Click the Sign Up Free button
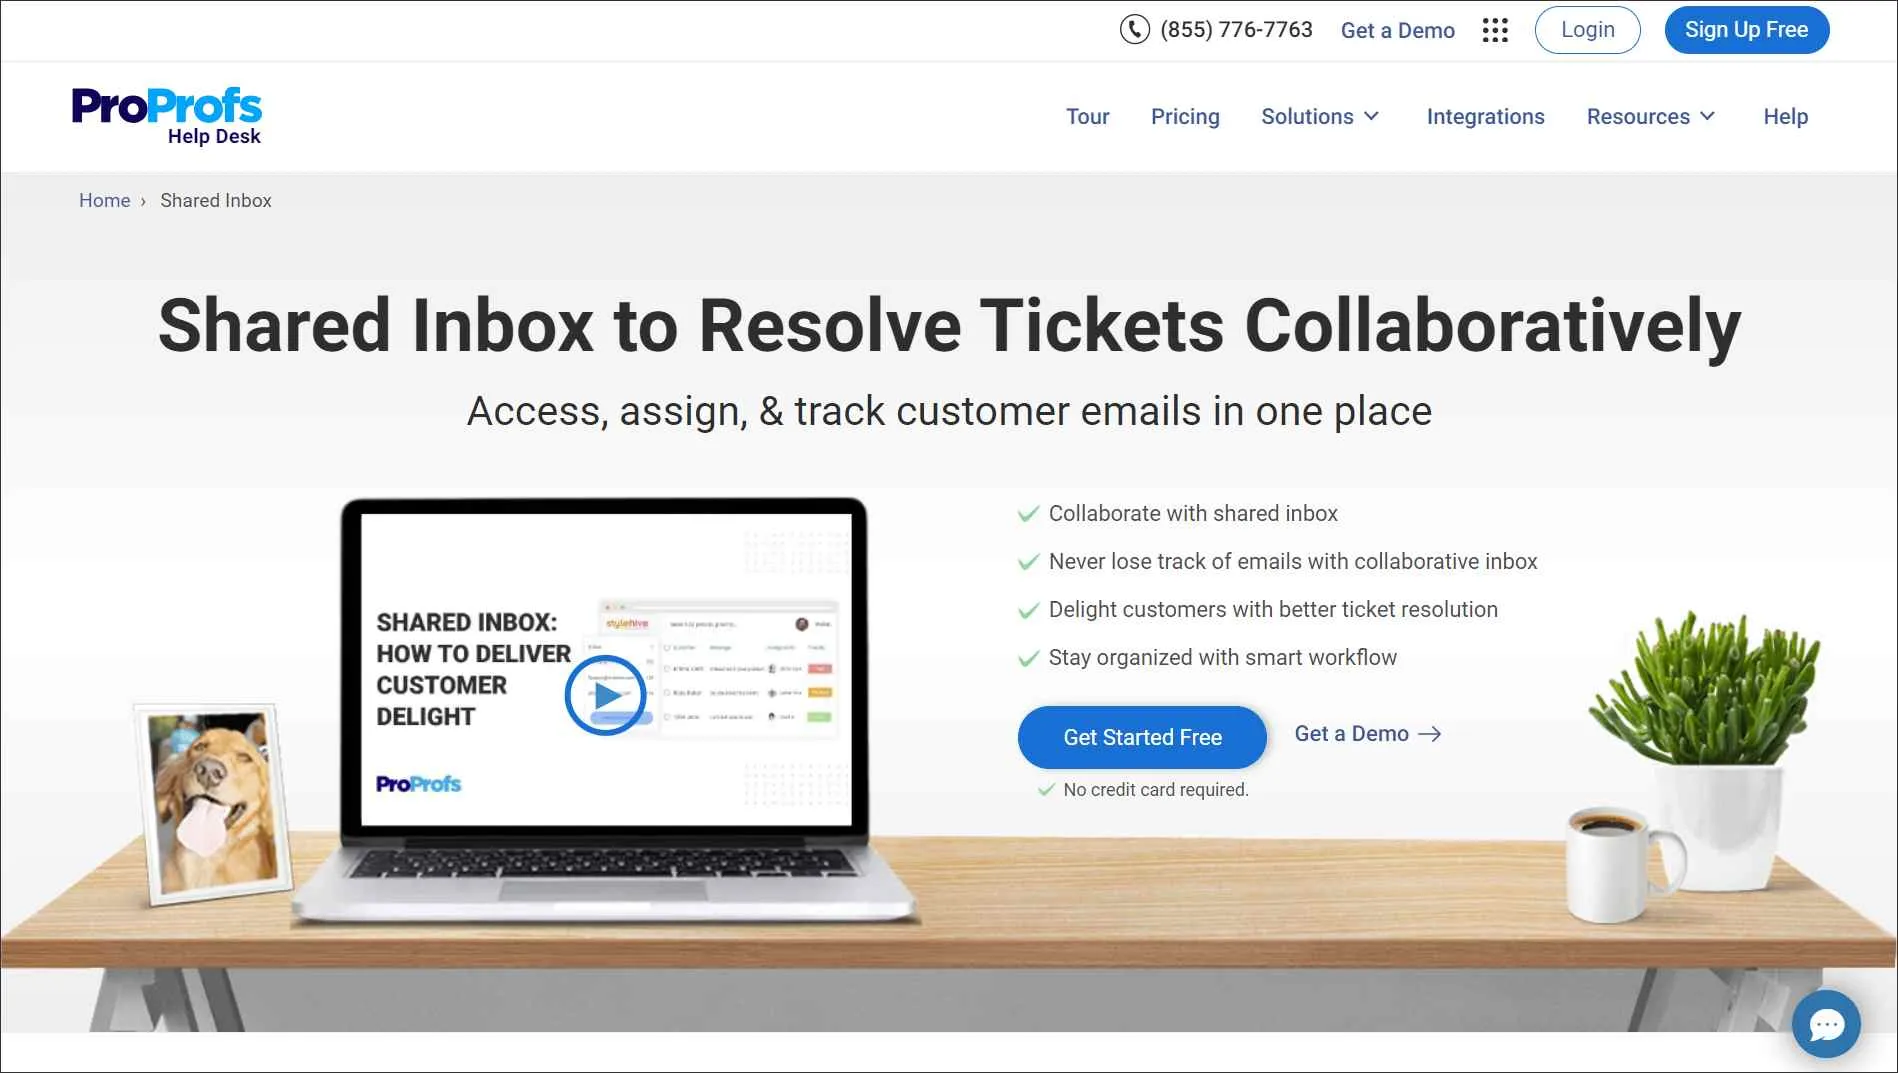The image size is (1898, 1073). 1746,30
